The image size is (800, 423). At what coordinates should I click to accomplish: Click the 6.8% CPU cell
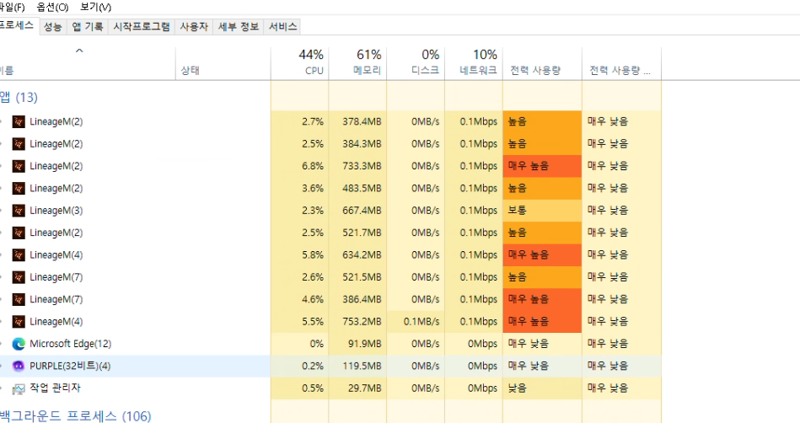[299, 166]
